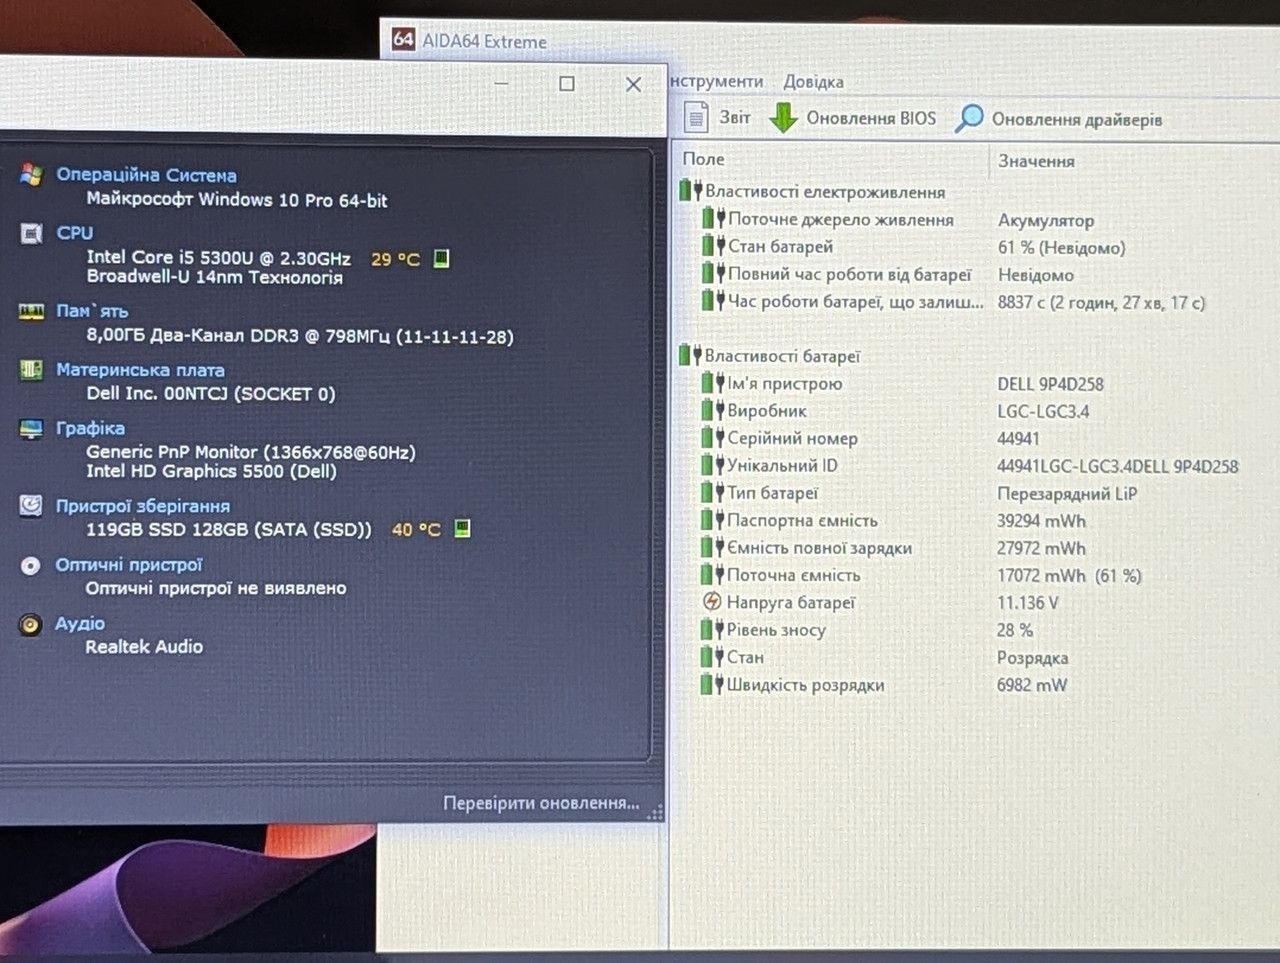Click the battery icon for Властивості електроживлення
Image resolution: width=1280 pixels, height=963 pixels.
(x=690, y=189)
